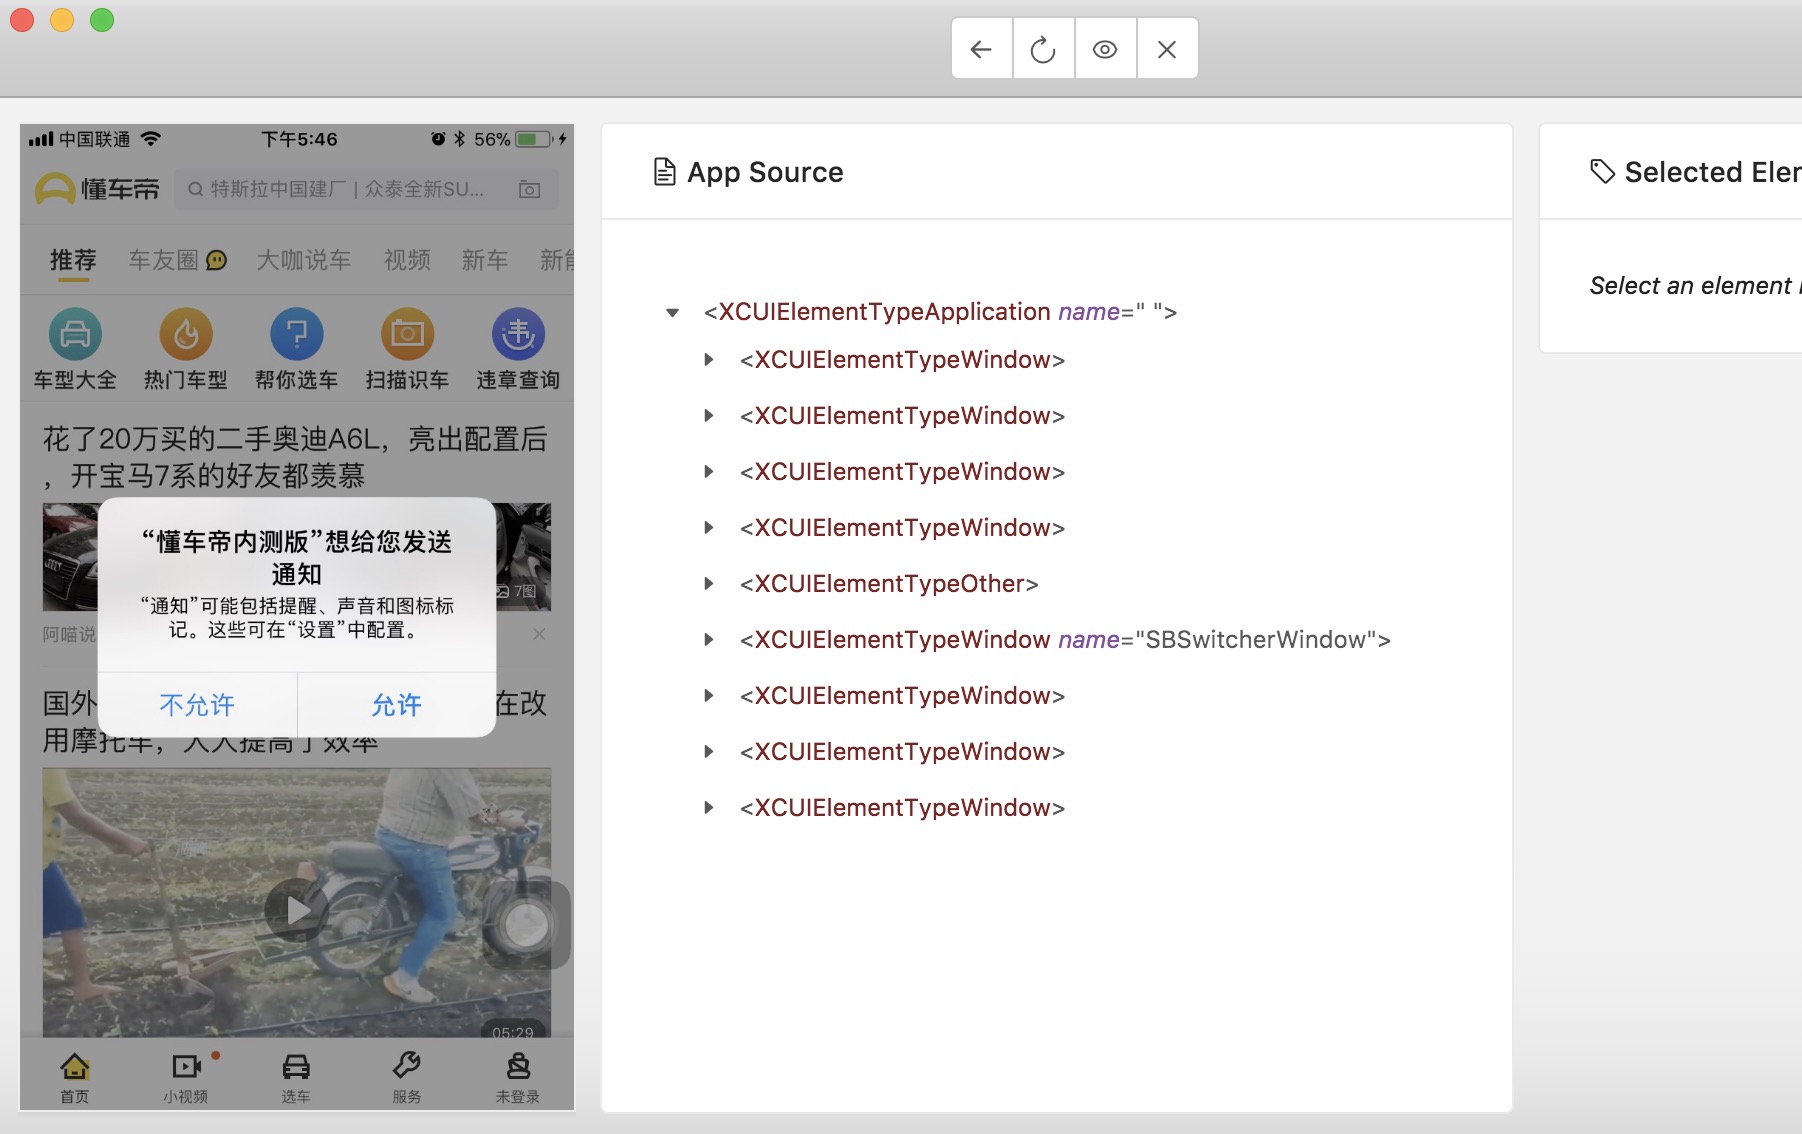Collapse the XCUIElementTypeApplication node

(x=673, y=313)
